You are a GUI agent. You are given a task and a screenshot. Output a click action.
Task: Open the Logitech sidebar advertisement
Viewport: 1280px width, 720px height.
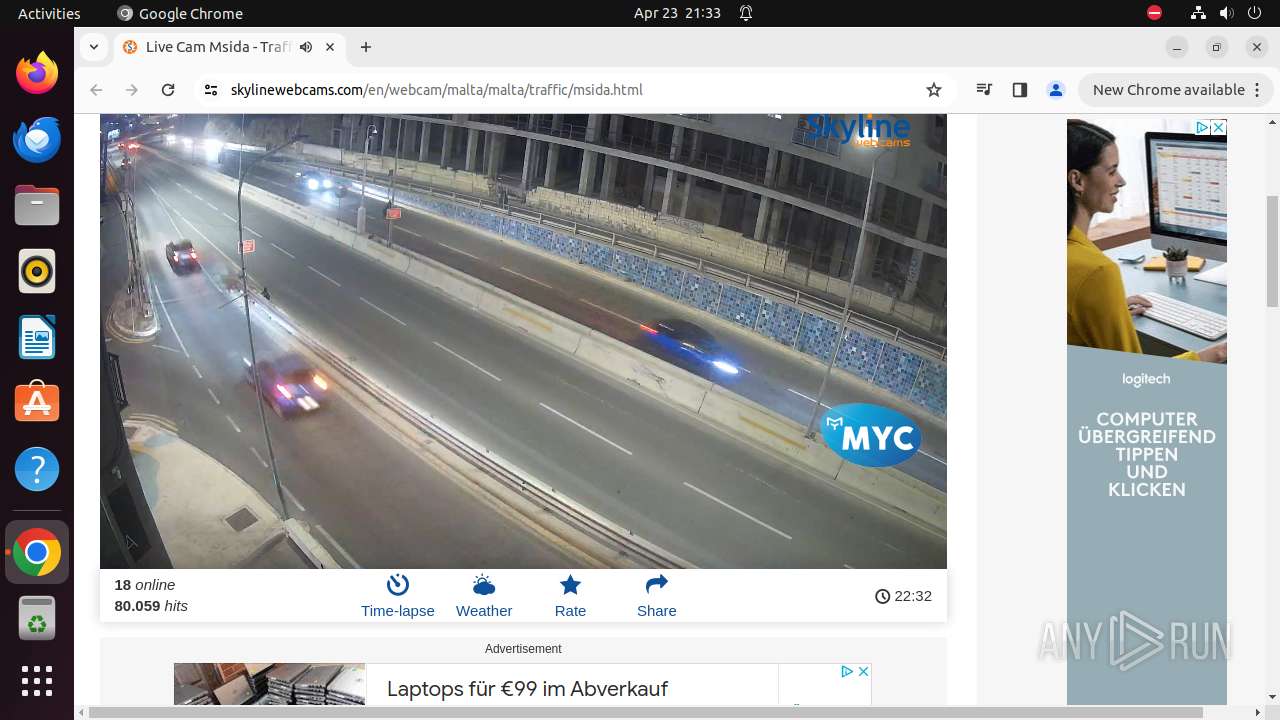(x=1146, y=412)
